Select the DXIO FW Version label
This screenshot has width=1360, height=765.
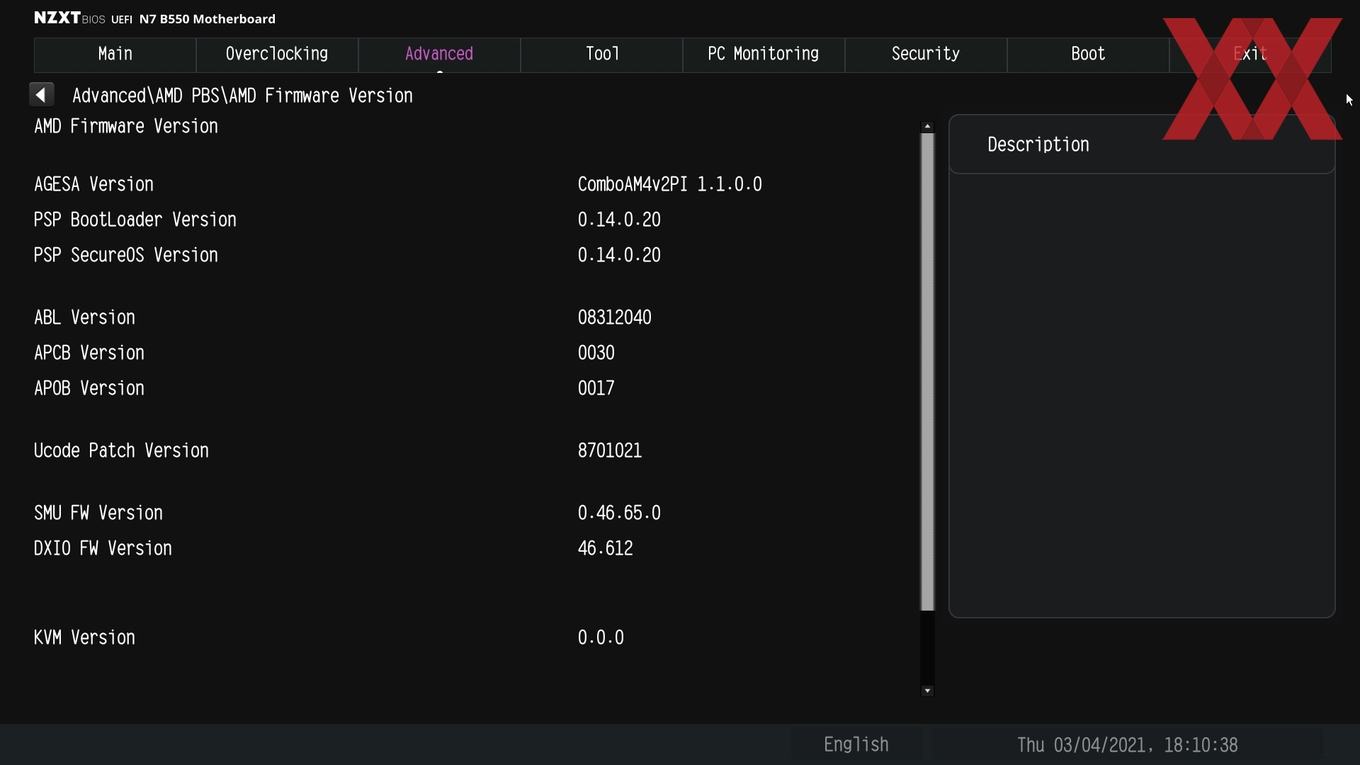point(103,548)
